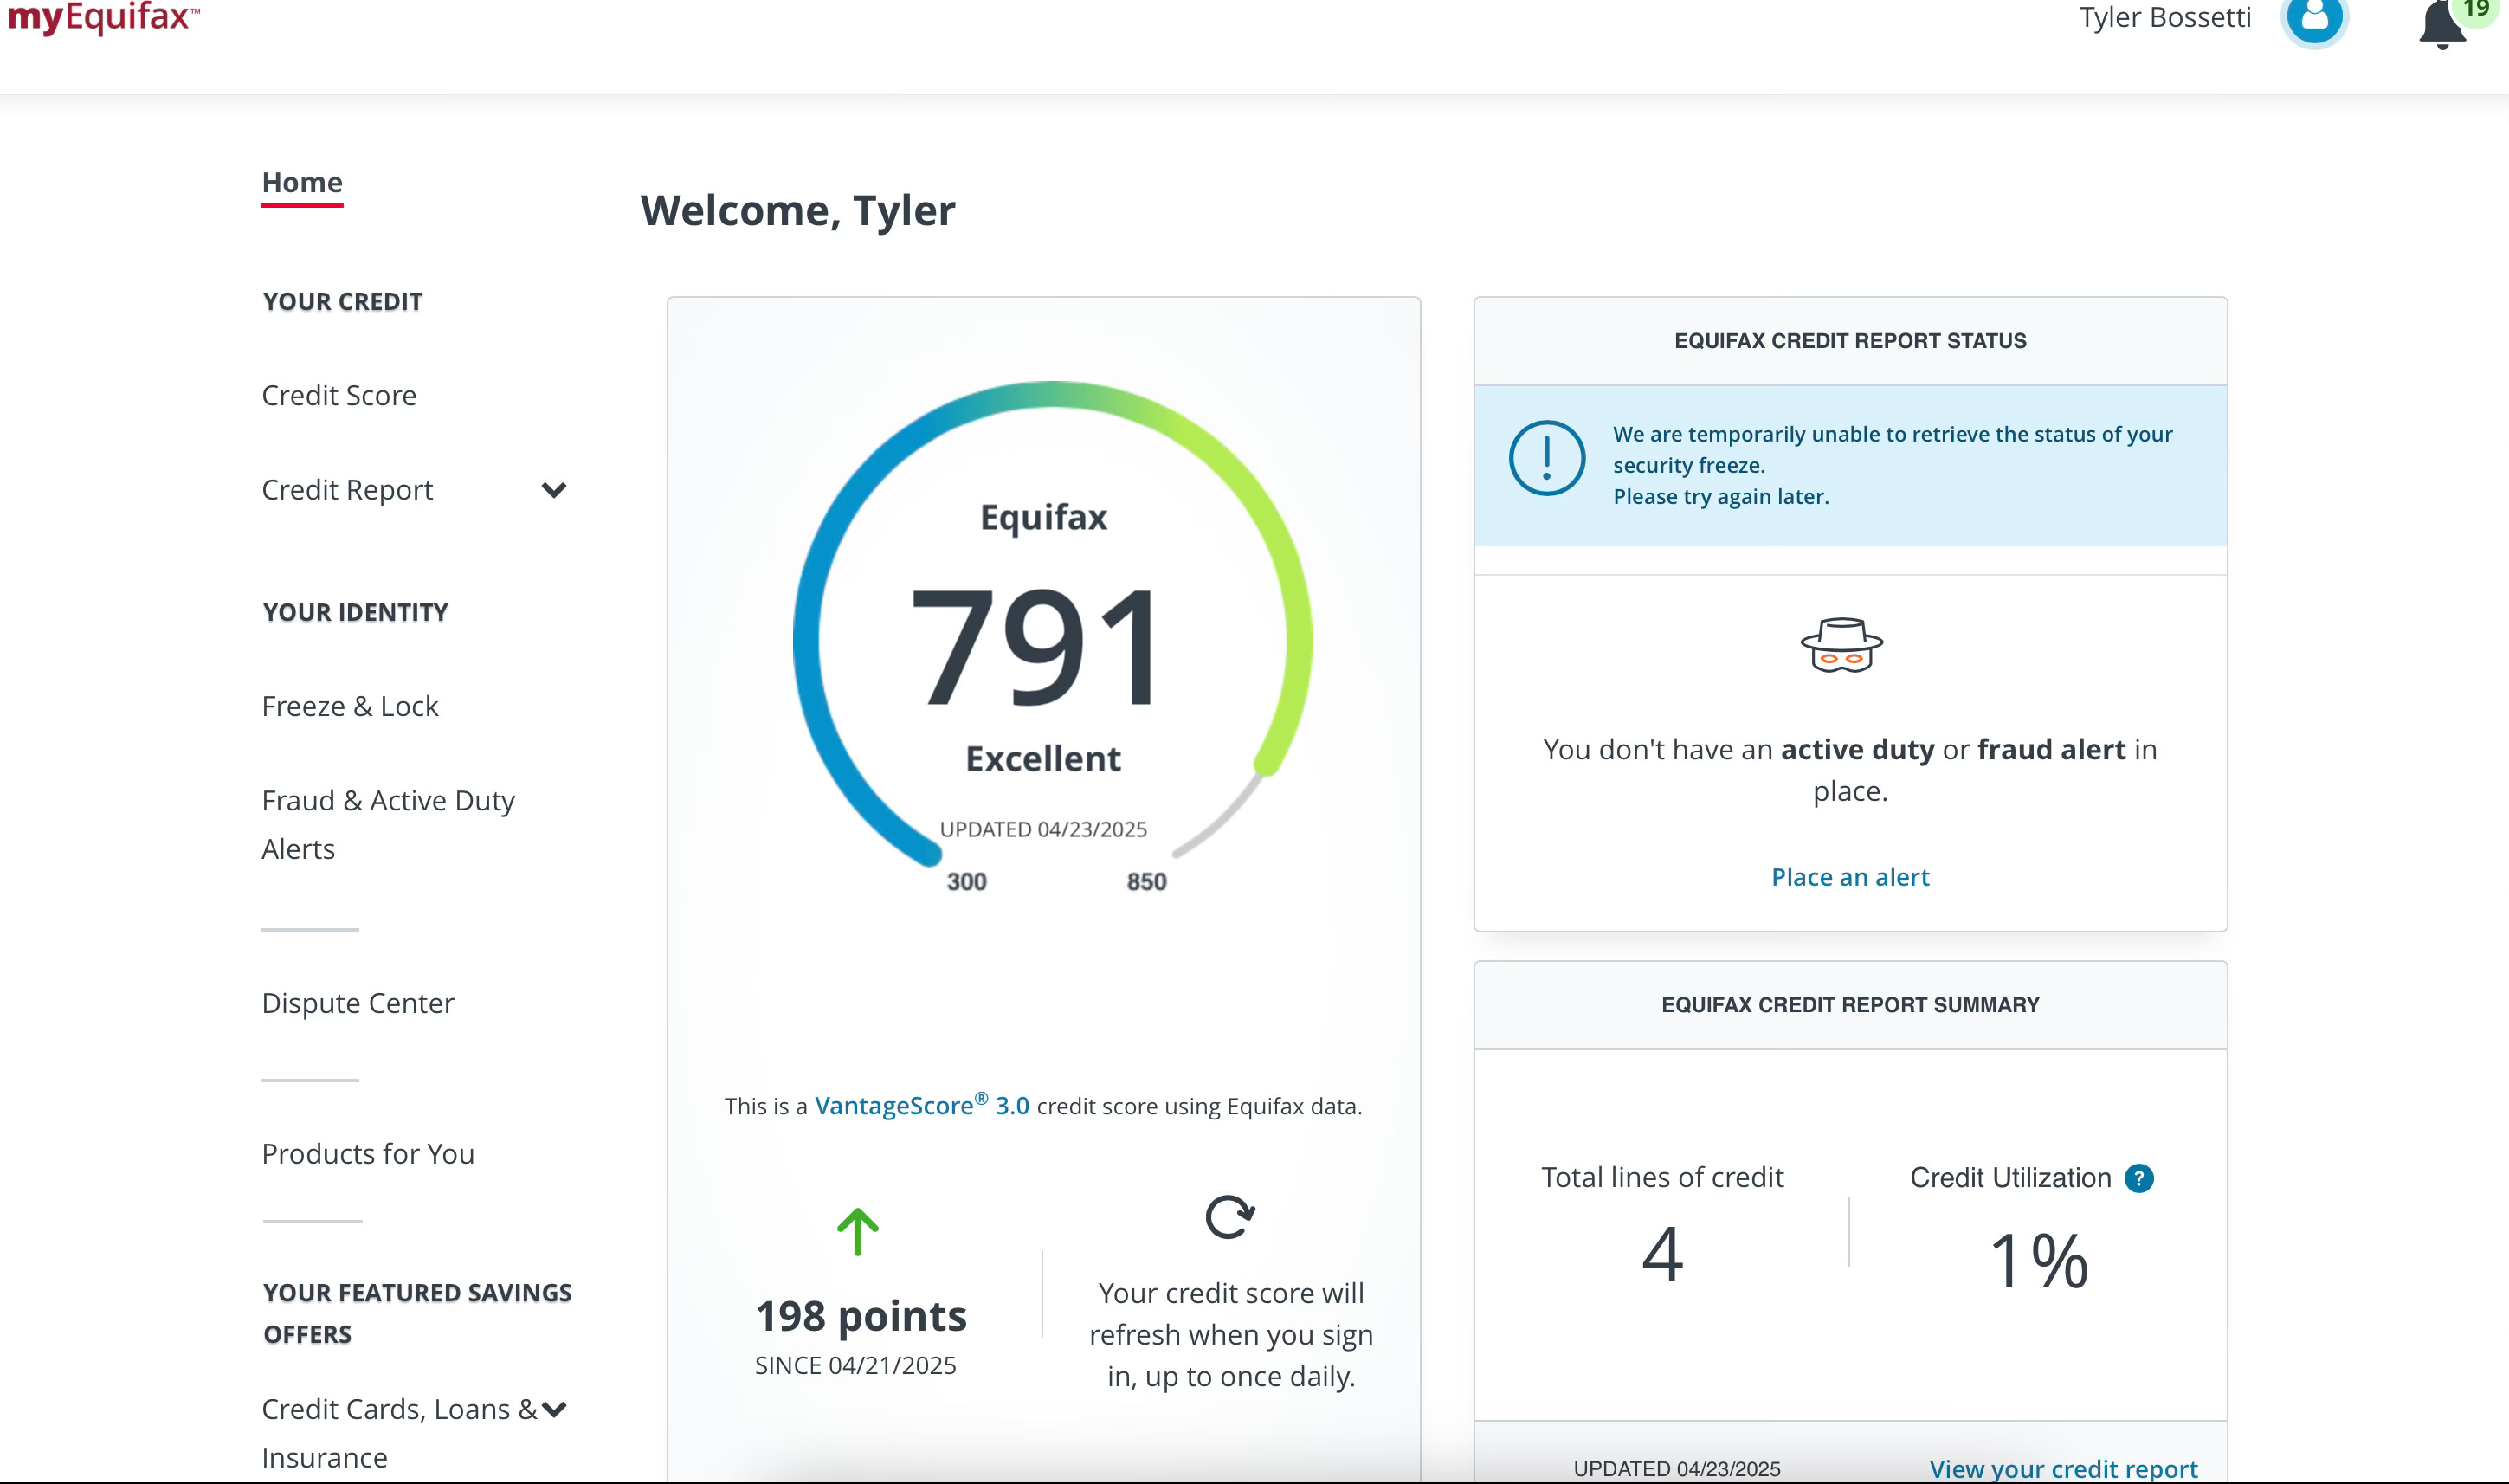Screen dimensions: 2509x1484
Task: Open the user profile avatar icon
Action: [x=2313, y=18]
